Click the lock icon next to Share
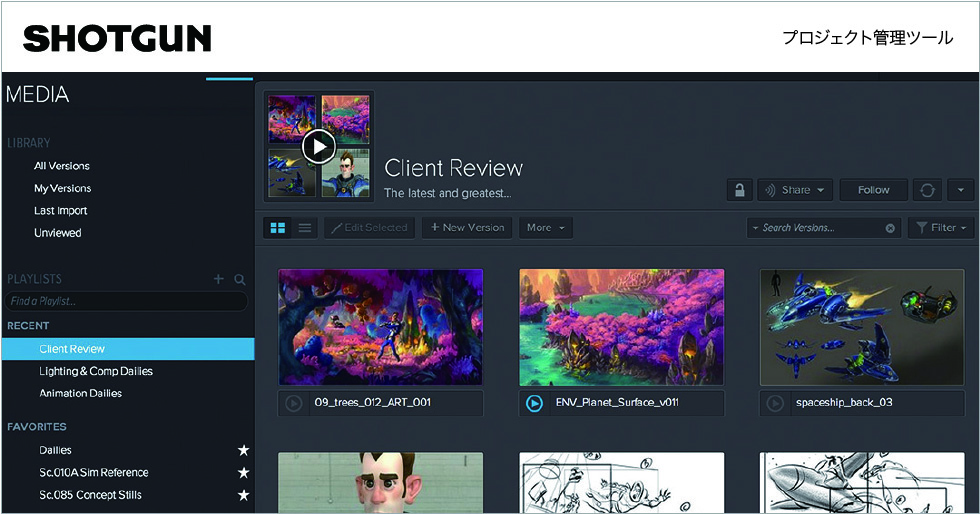Image resolution: width=980 pixels, height=514 pixels. pyautogui.click(x=739, y=190)
